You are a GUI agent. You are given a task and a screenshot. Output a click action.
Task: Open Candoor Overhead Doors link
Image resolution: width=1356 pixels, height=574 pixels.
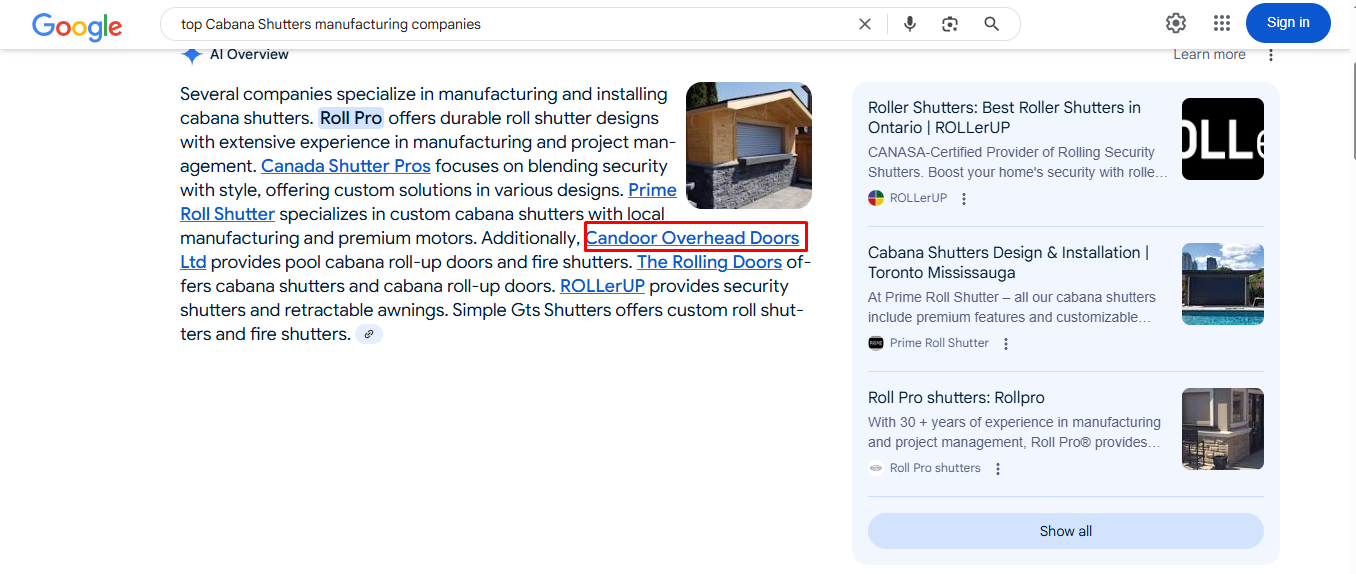tap(693, 238)
